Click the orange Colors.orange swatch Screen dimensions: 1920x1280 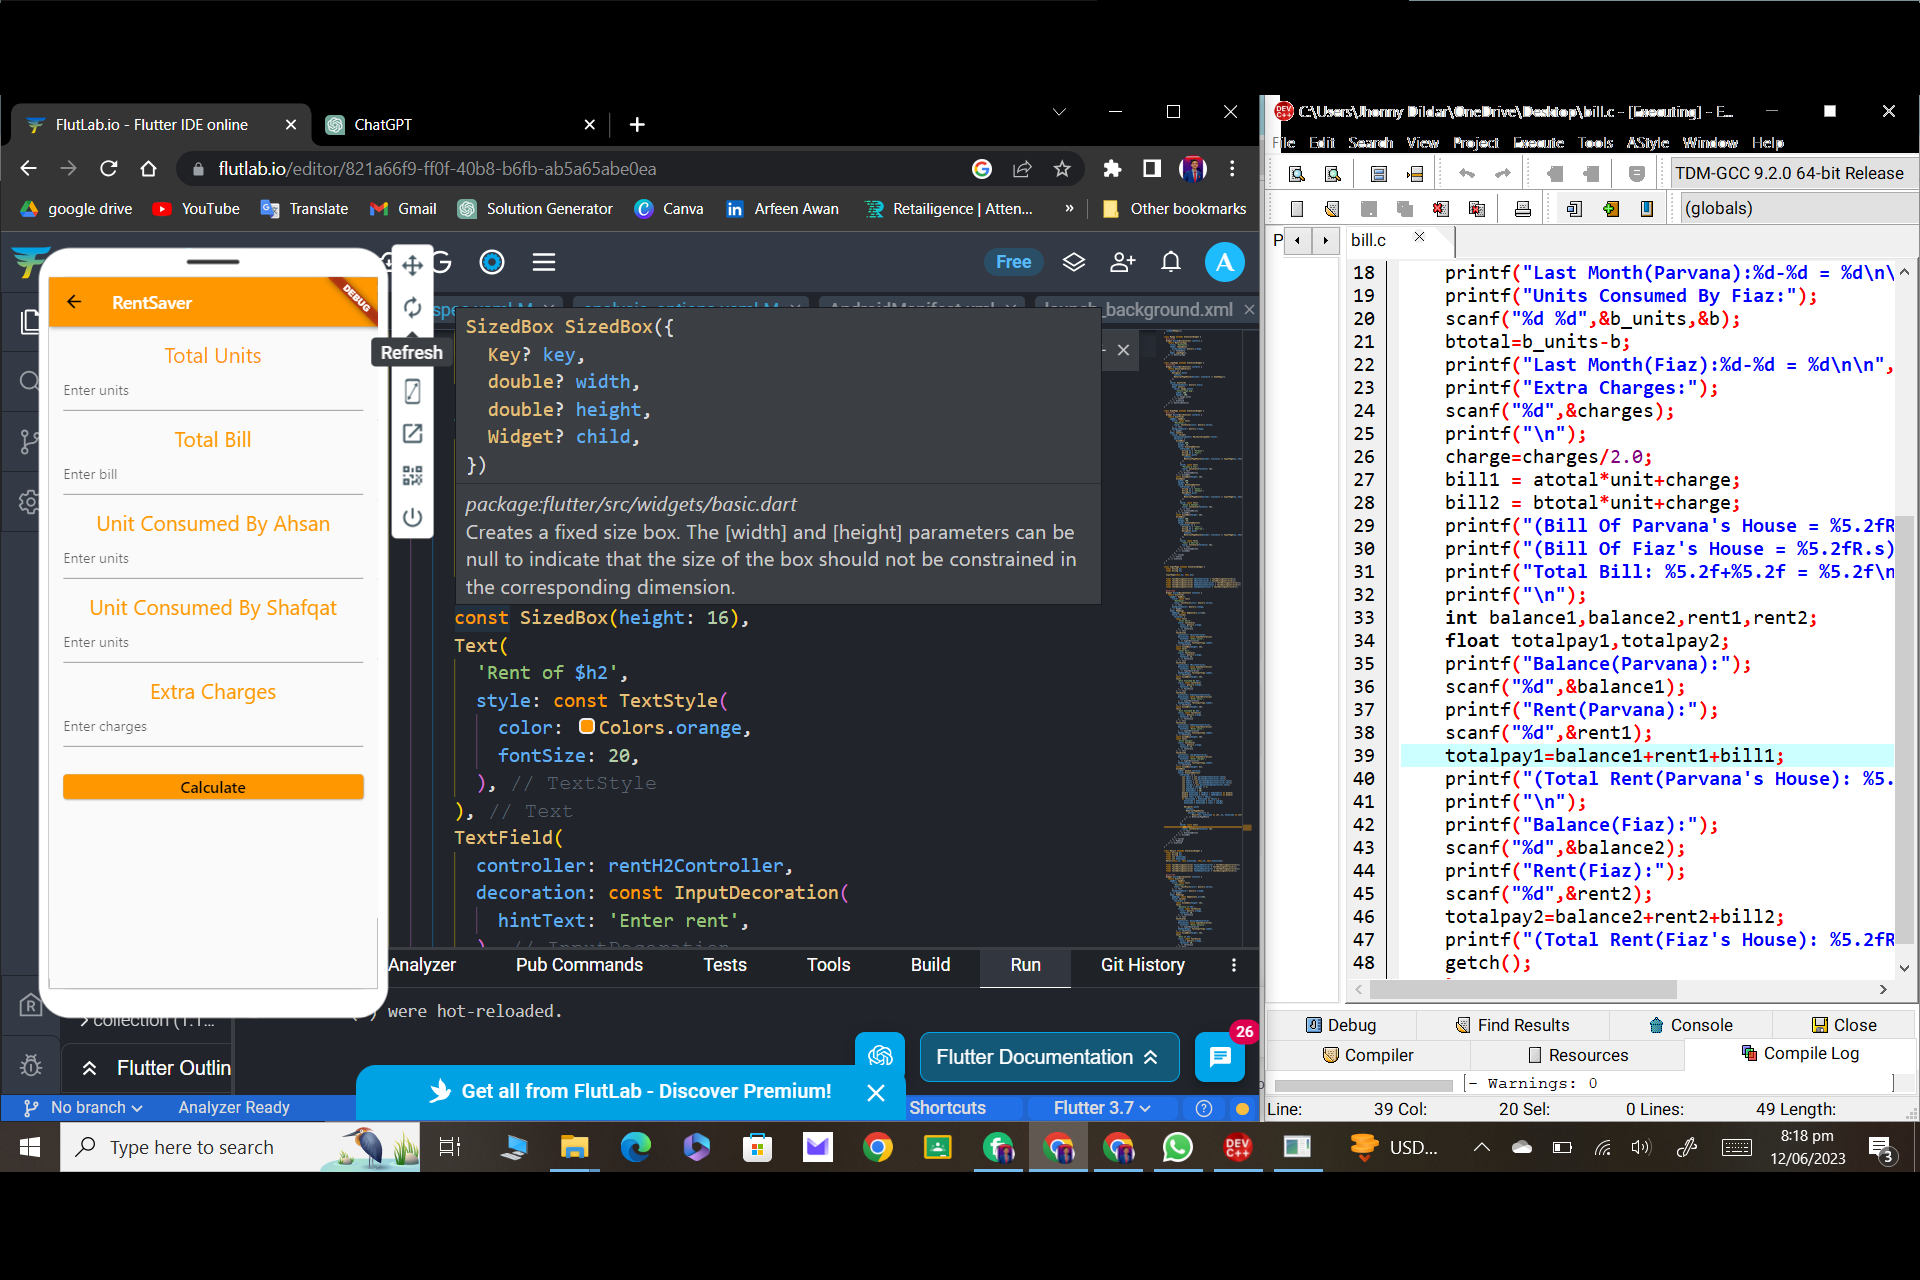pyautogui.click(x=587, y=727)
